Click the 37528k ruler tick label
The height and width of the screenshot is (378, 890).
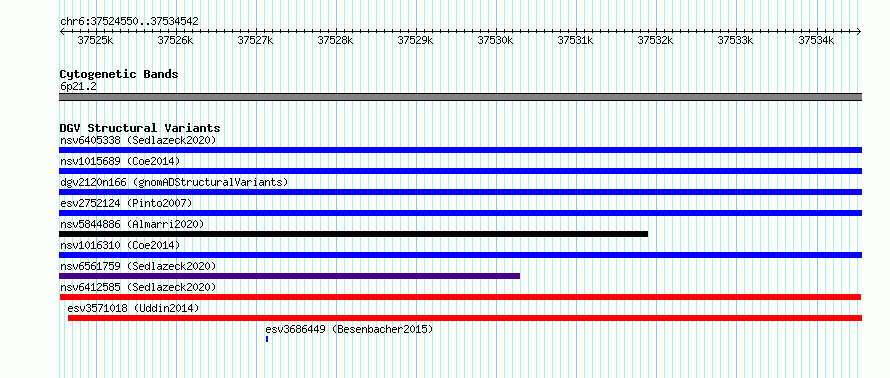click(x=335, y=40)
